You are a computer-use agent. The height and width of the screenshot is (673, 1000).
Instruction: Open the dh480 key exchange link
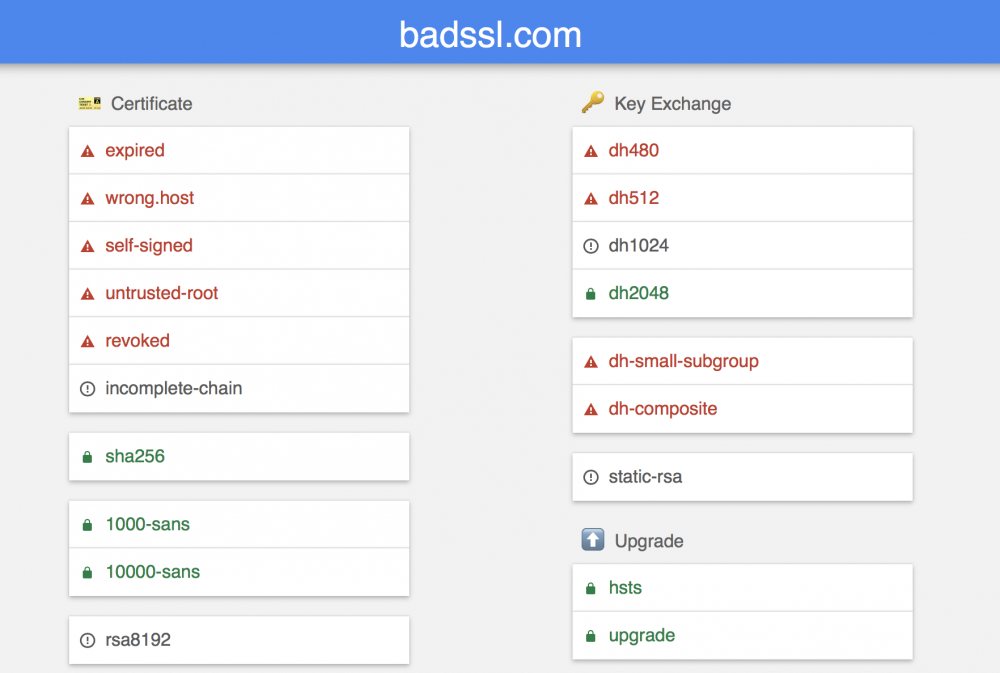pos(634,151)
